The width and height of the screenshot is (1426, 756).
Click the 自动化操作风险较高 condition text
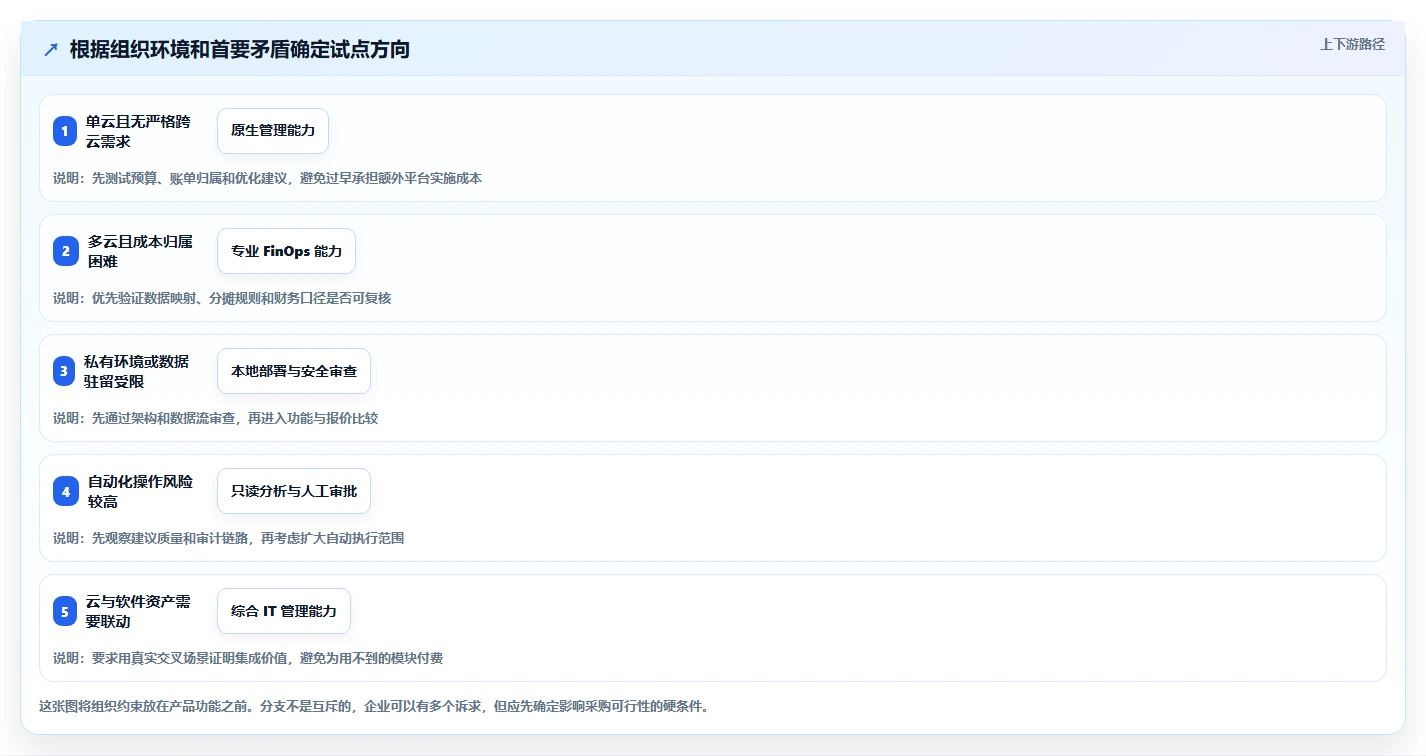[x=140, y=491]
